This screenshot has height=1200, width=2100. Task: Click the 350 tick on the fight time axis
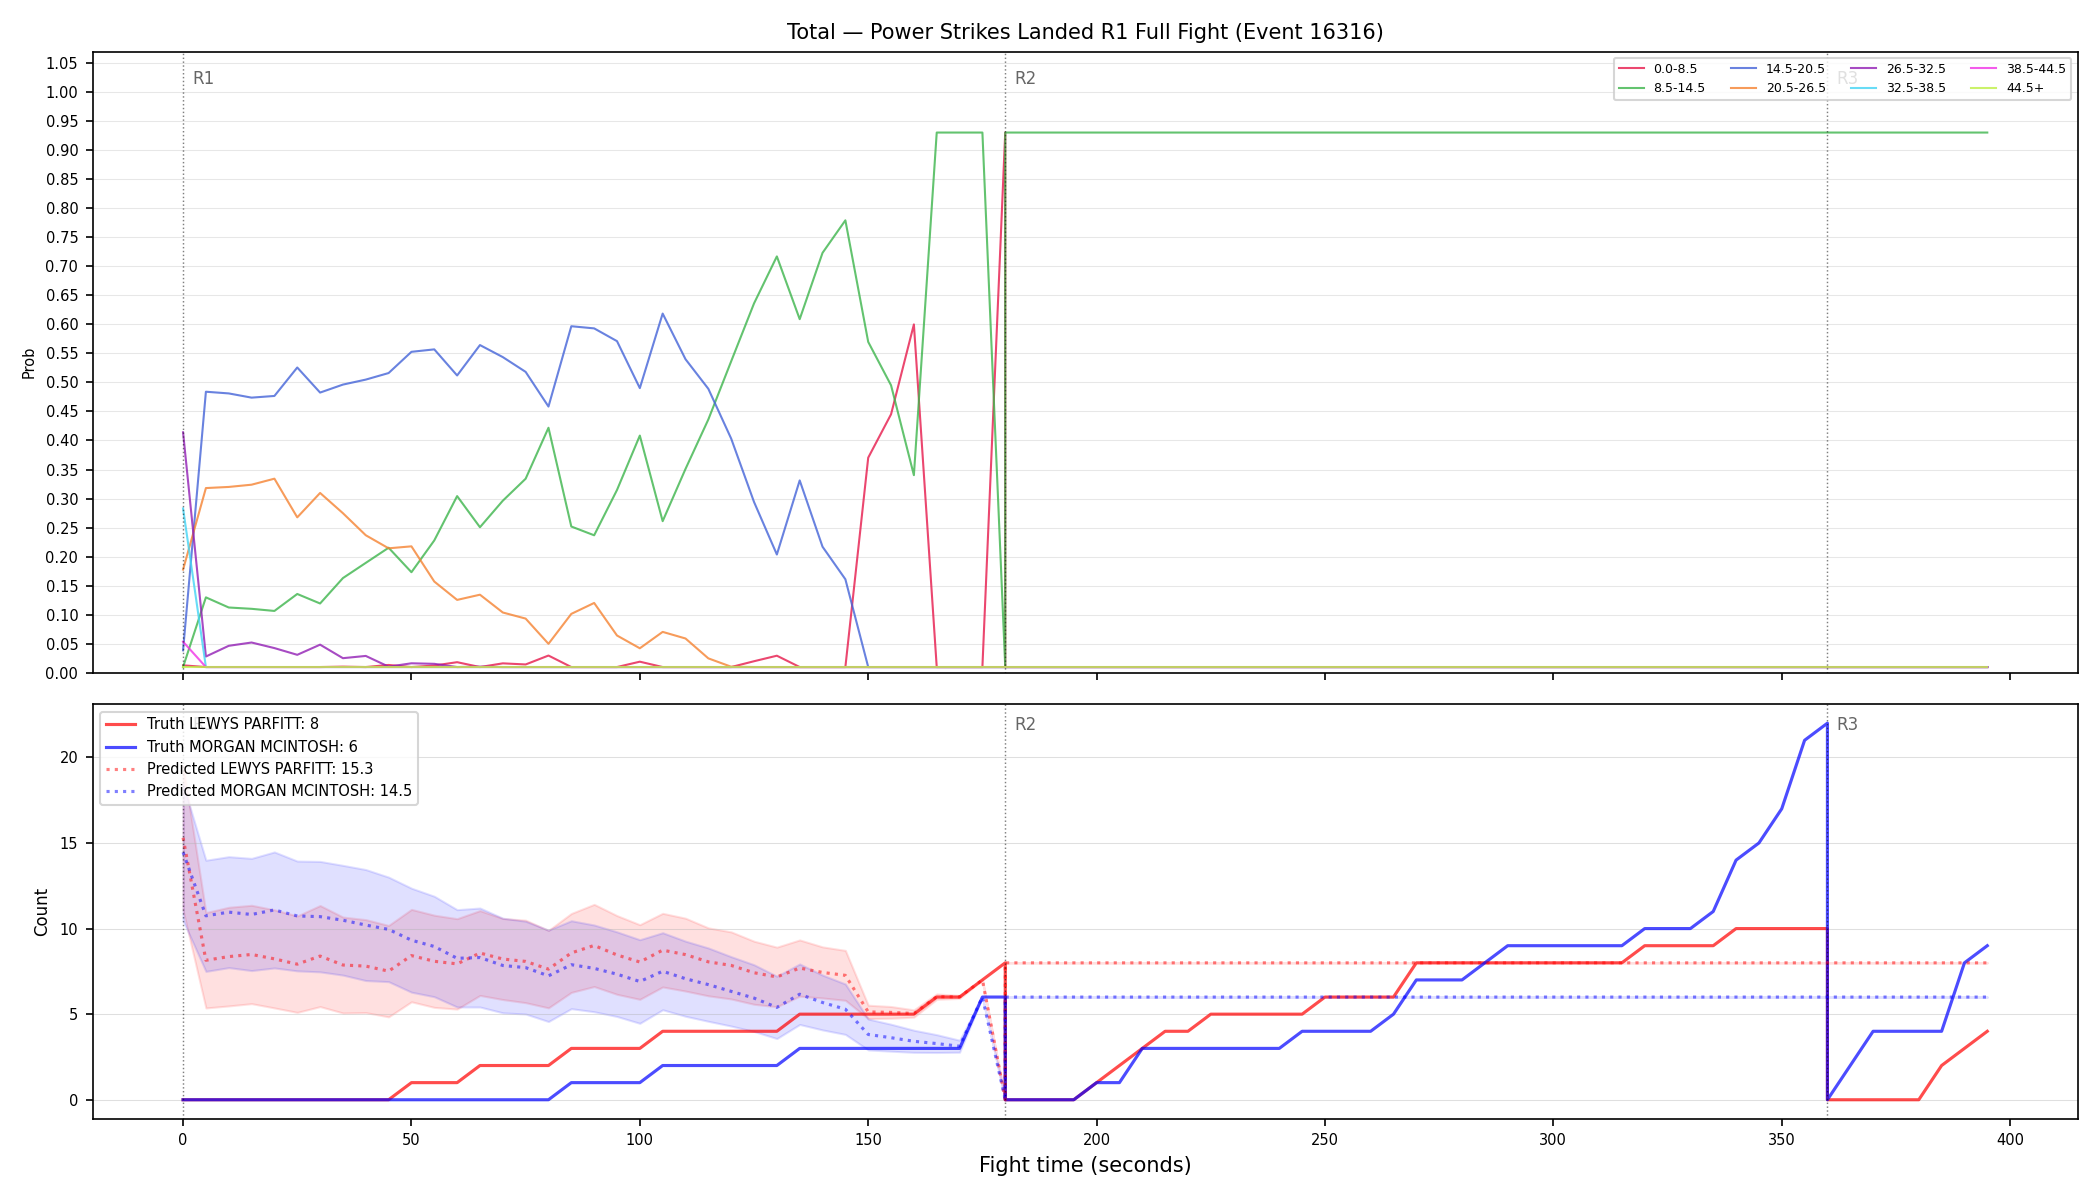tap(1782, 1139)
